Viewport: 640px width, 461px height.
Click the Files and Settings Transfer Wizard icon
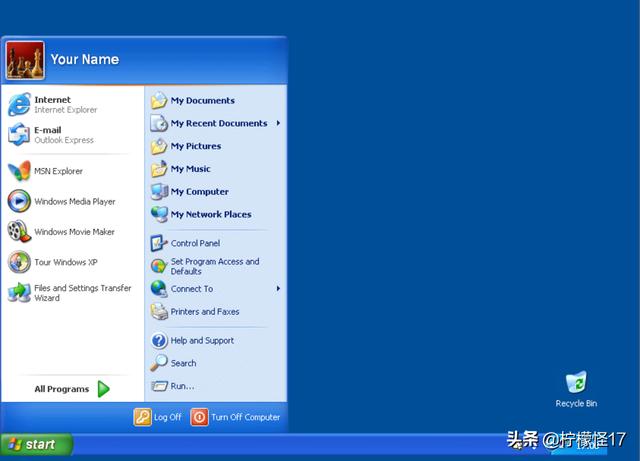[19, 292]
